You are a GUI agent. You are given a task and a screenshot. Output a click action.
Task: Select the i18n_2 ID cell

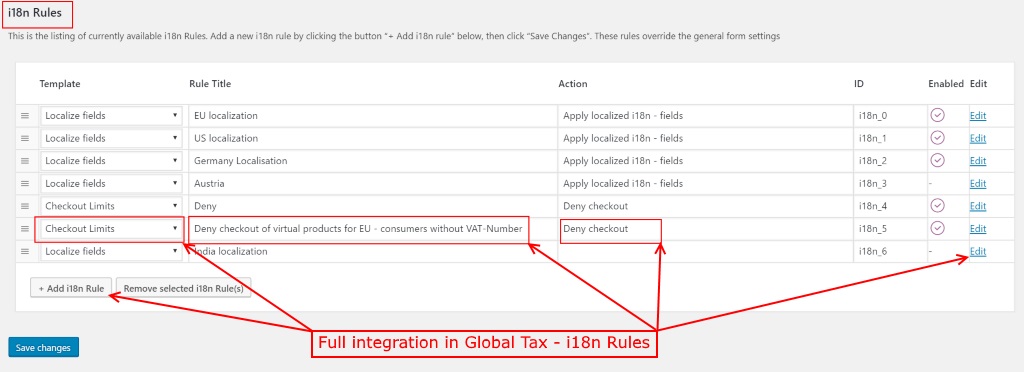pos(889,161)
